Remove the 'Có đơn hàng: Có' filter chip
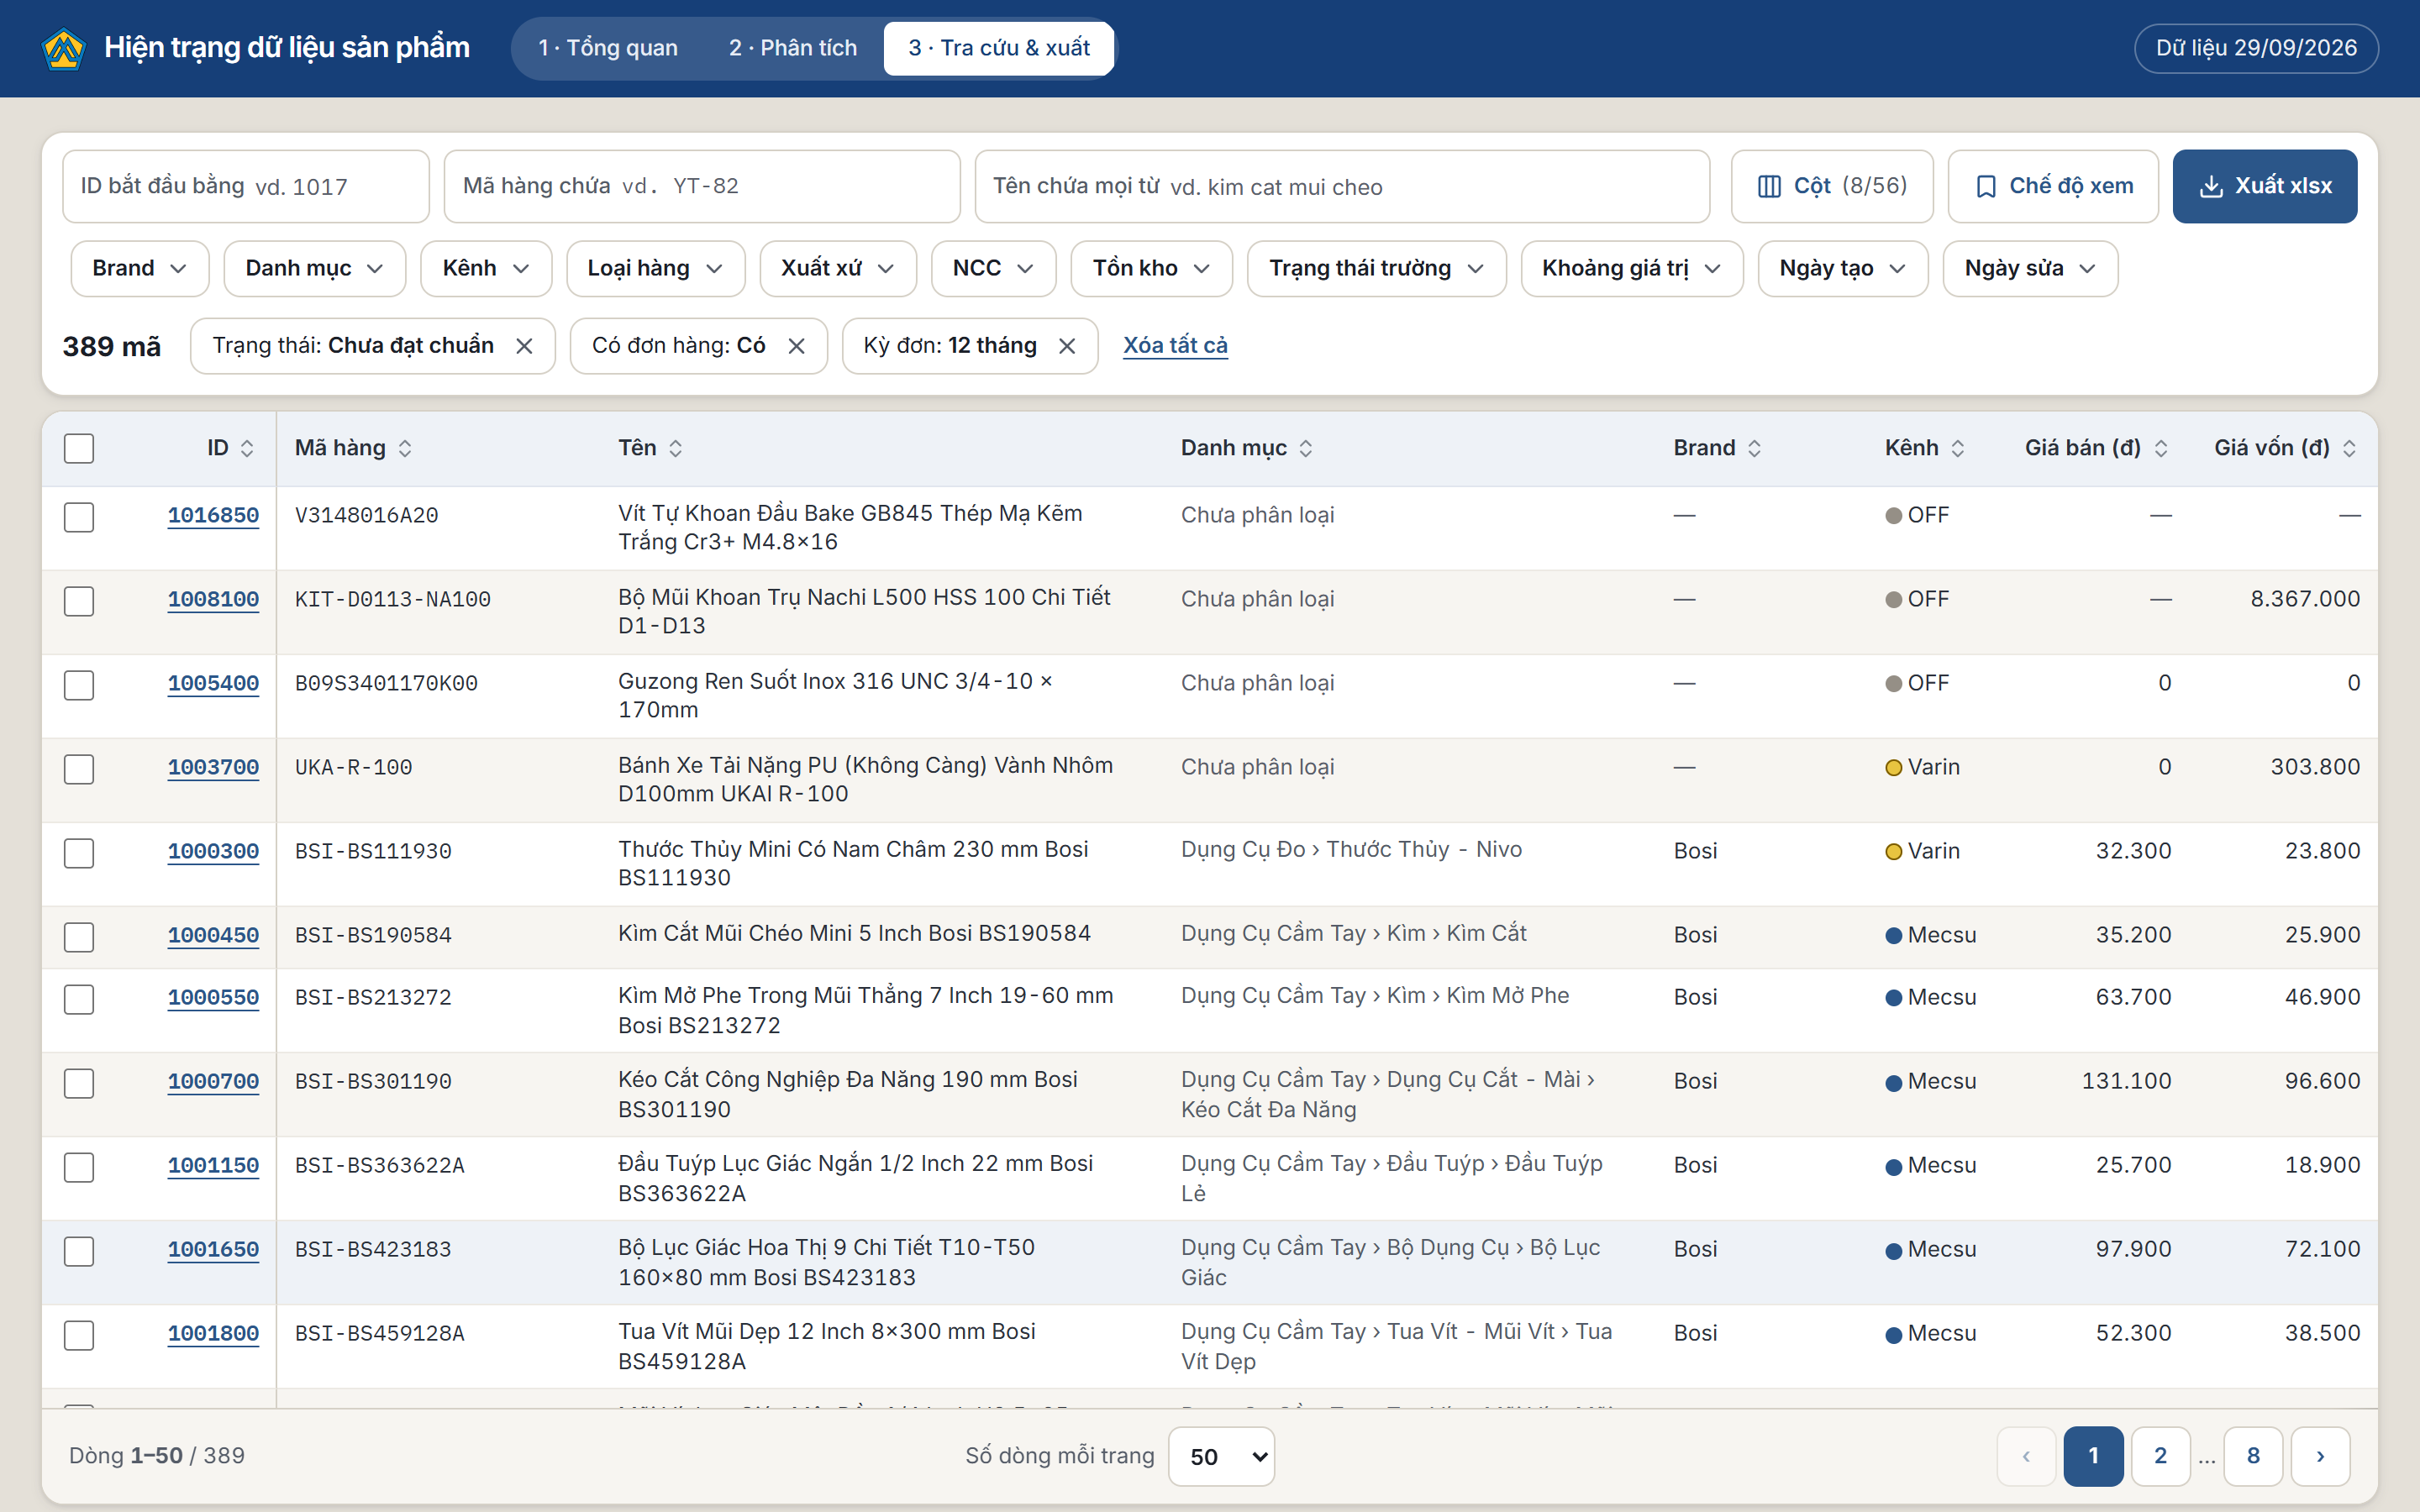This screenshot has width=2420, height=1512. 796,346
